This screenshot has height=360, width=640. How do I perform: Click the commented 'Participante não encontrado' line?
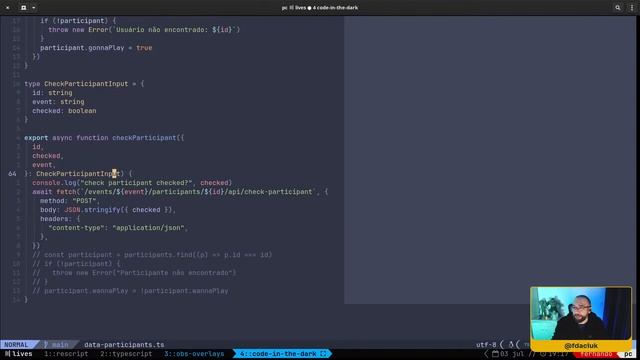click(134, 273)
